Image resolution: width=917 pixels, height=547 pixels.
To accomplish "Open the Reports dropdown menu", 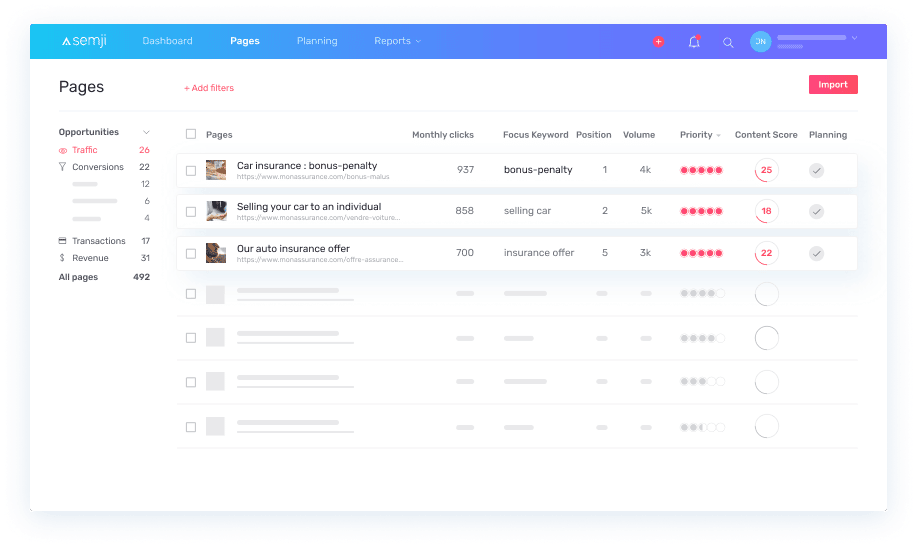I will point(397,41).
